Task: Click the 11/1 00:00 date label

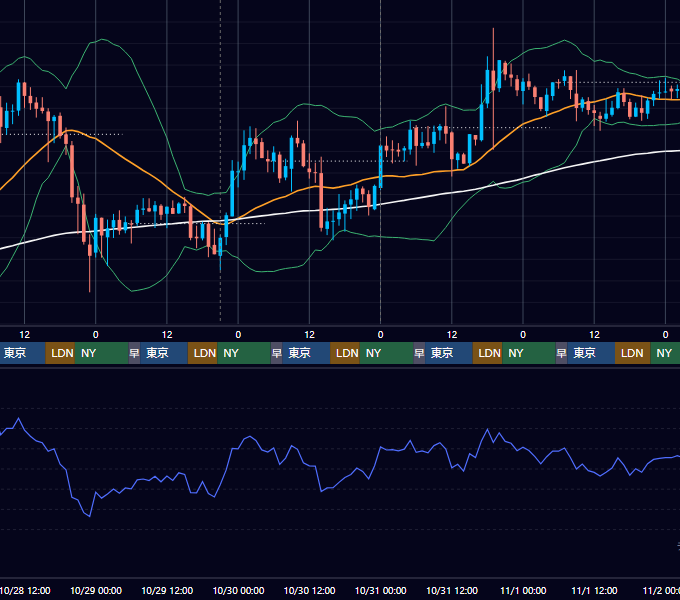Action: point(523,590)
